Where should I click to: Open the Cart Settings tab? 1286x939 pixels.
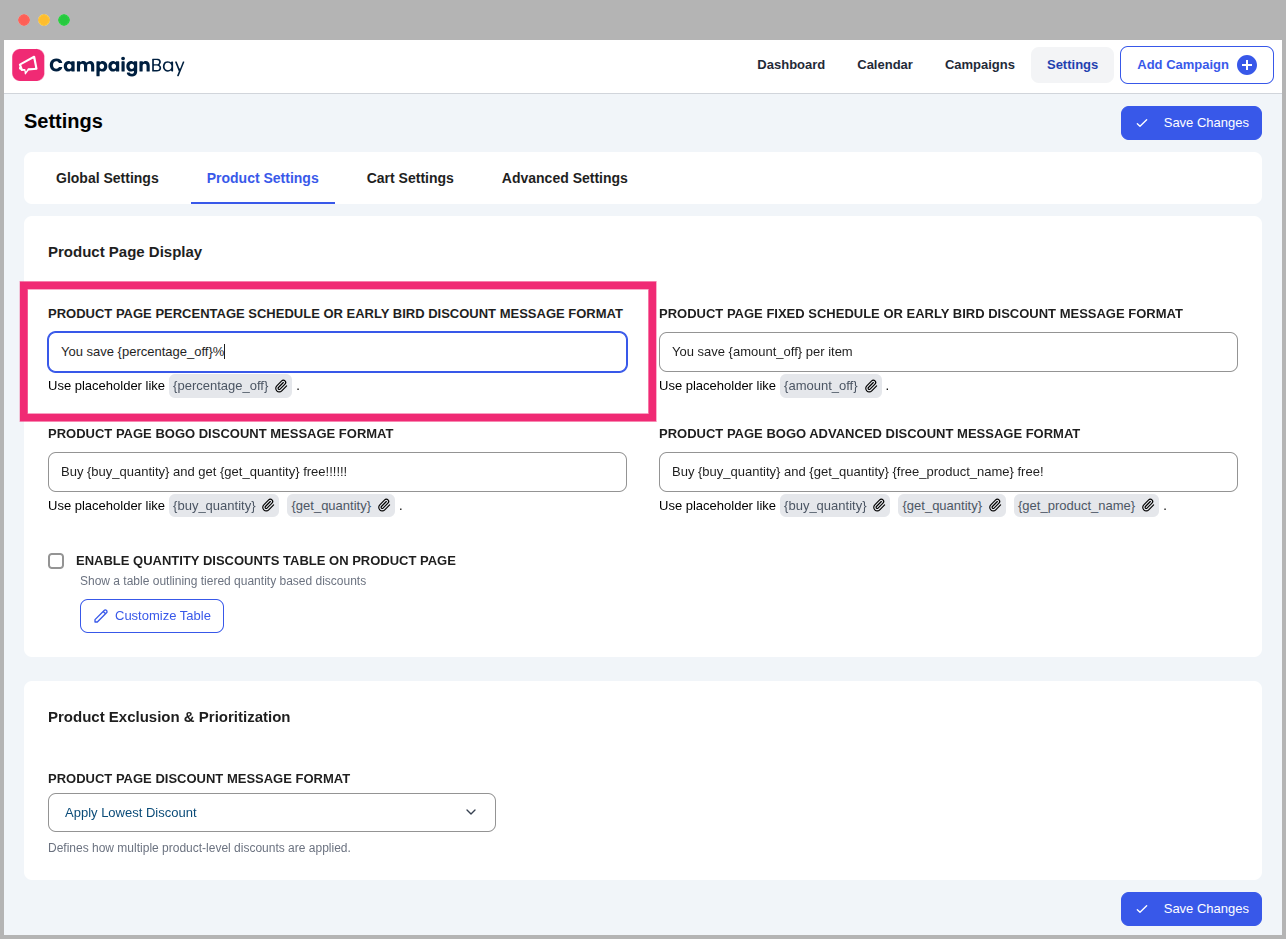[x=410, y=178]
